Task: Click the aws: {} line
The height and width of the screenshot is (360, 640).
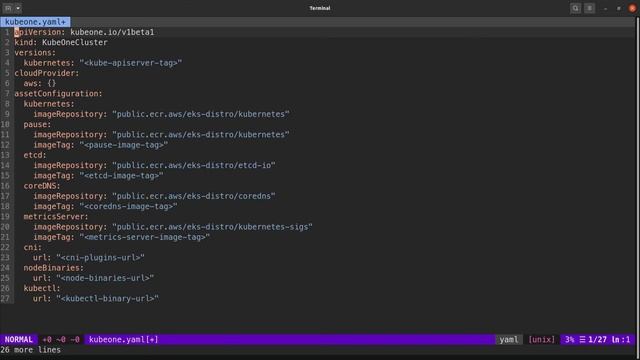Action: (40, 83)
